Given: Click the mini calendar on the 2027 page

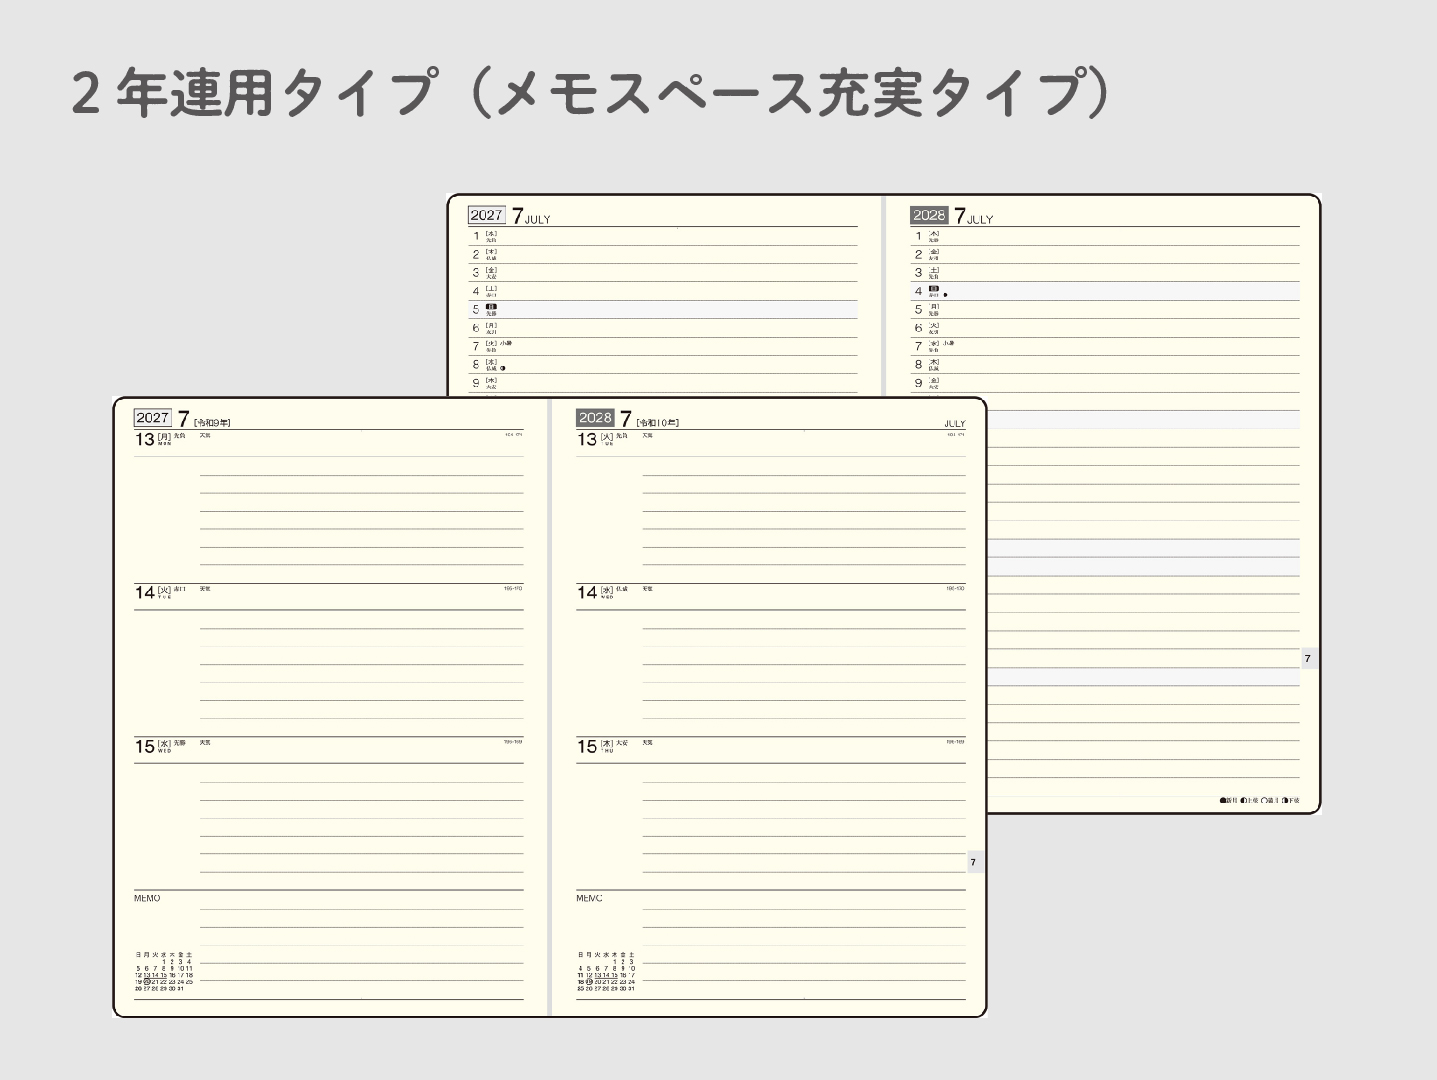Looking at the screenshot, I should tap(164, 972).
